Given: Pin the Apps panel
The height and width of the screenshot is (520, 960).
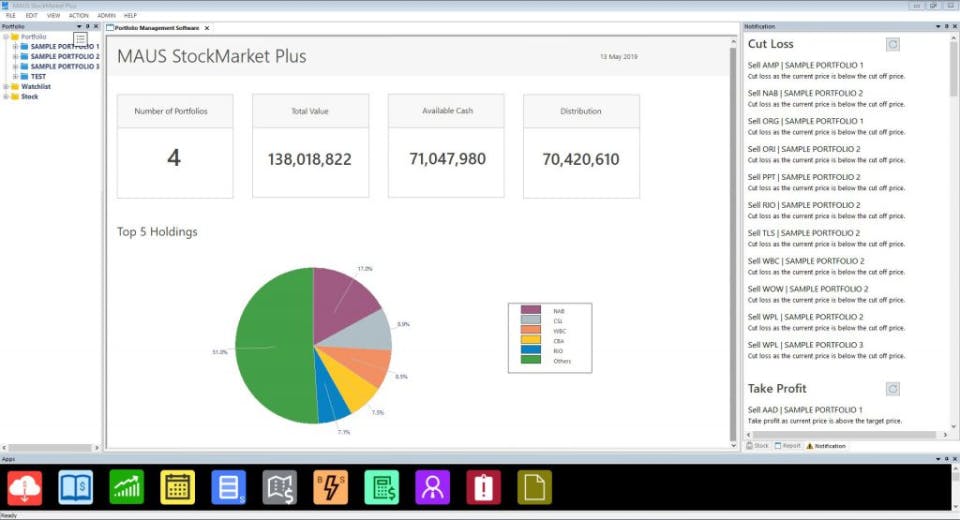Looking at the screenshot, I should [947, 459].
